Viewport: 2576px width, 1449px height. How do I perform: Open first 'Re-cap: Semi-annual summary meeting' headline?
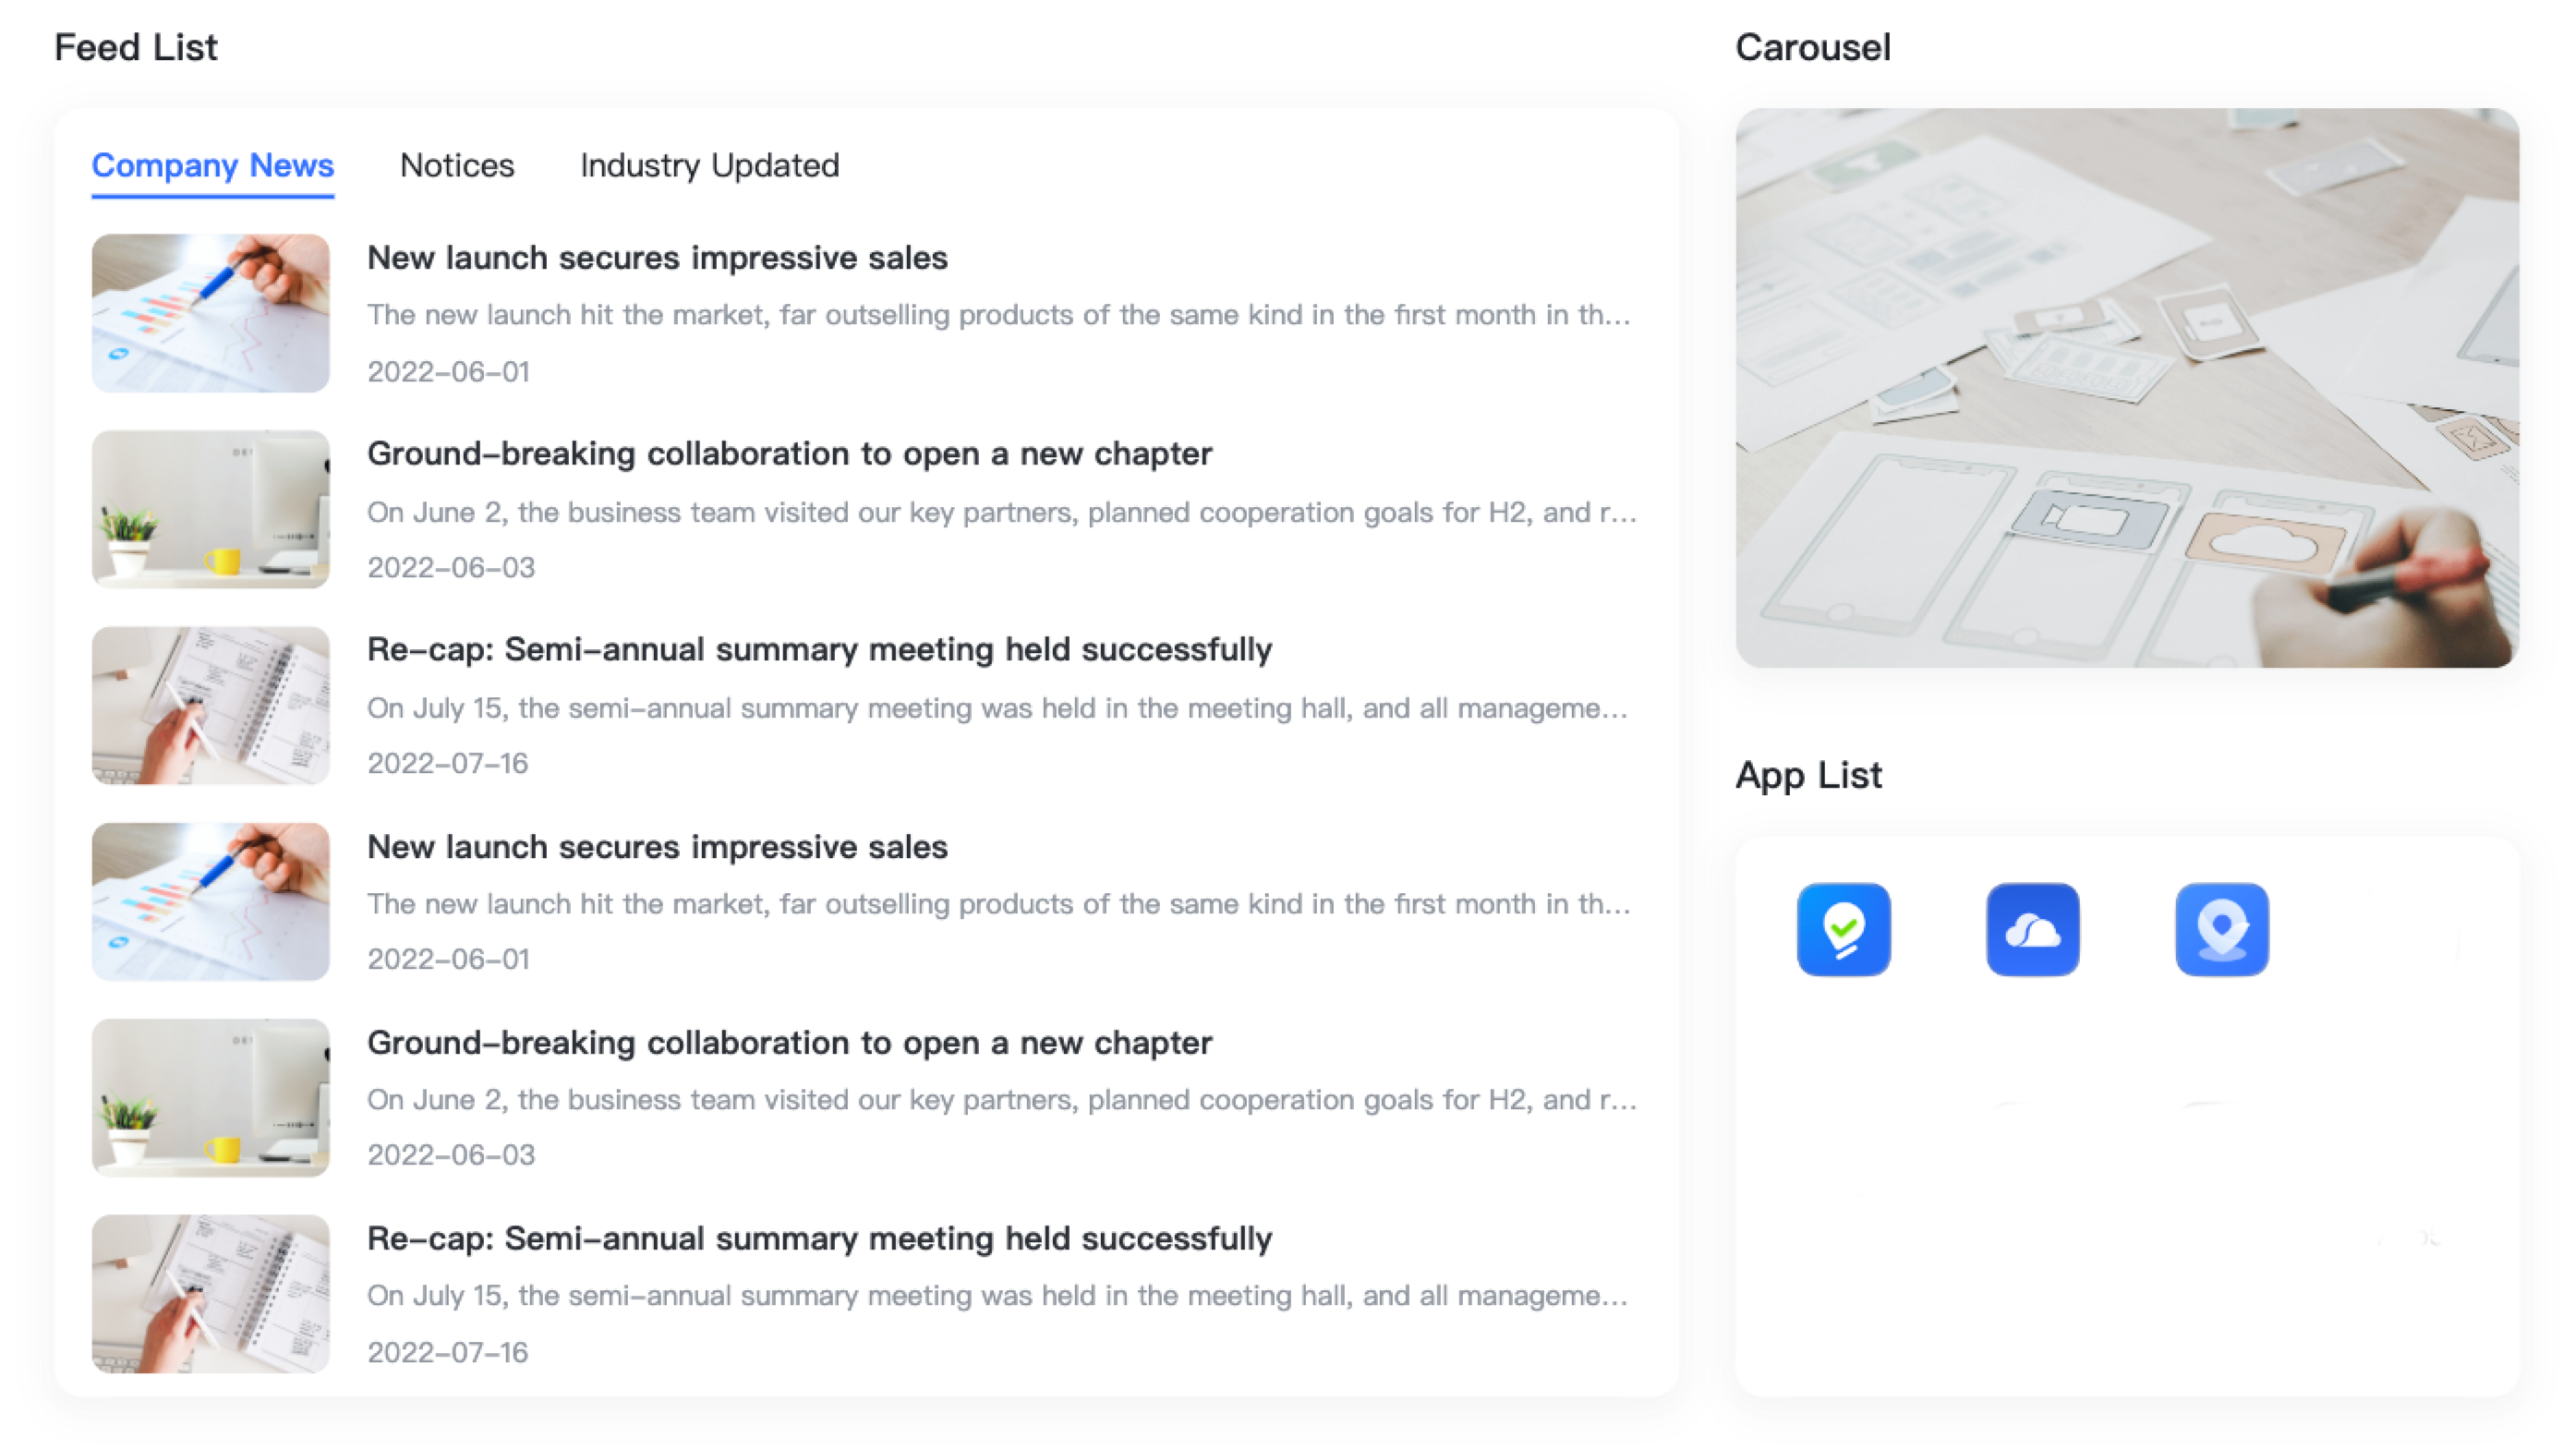819,650
